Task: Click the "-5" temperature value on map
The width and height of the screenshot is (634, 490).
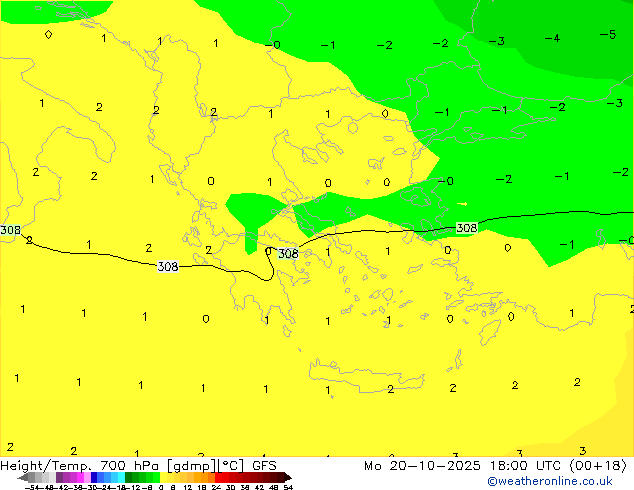Action: click(608, 35)
